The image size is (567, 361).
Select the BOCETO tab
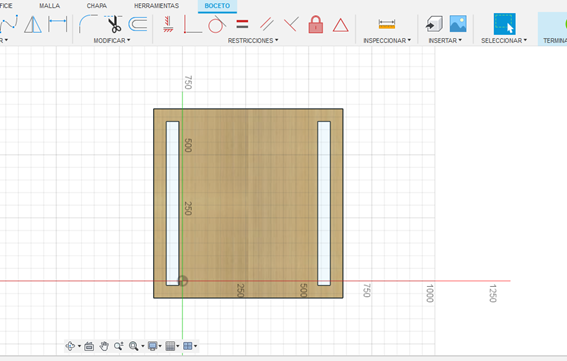coord(217,6)
